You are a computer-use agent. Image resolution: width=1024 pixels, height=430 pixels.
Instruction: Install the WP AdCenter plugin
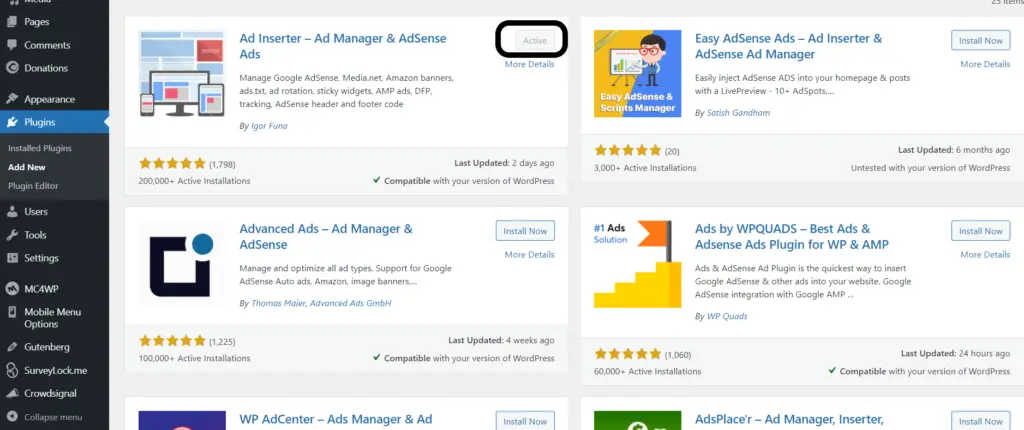525,421
